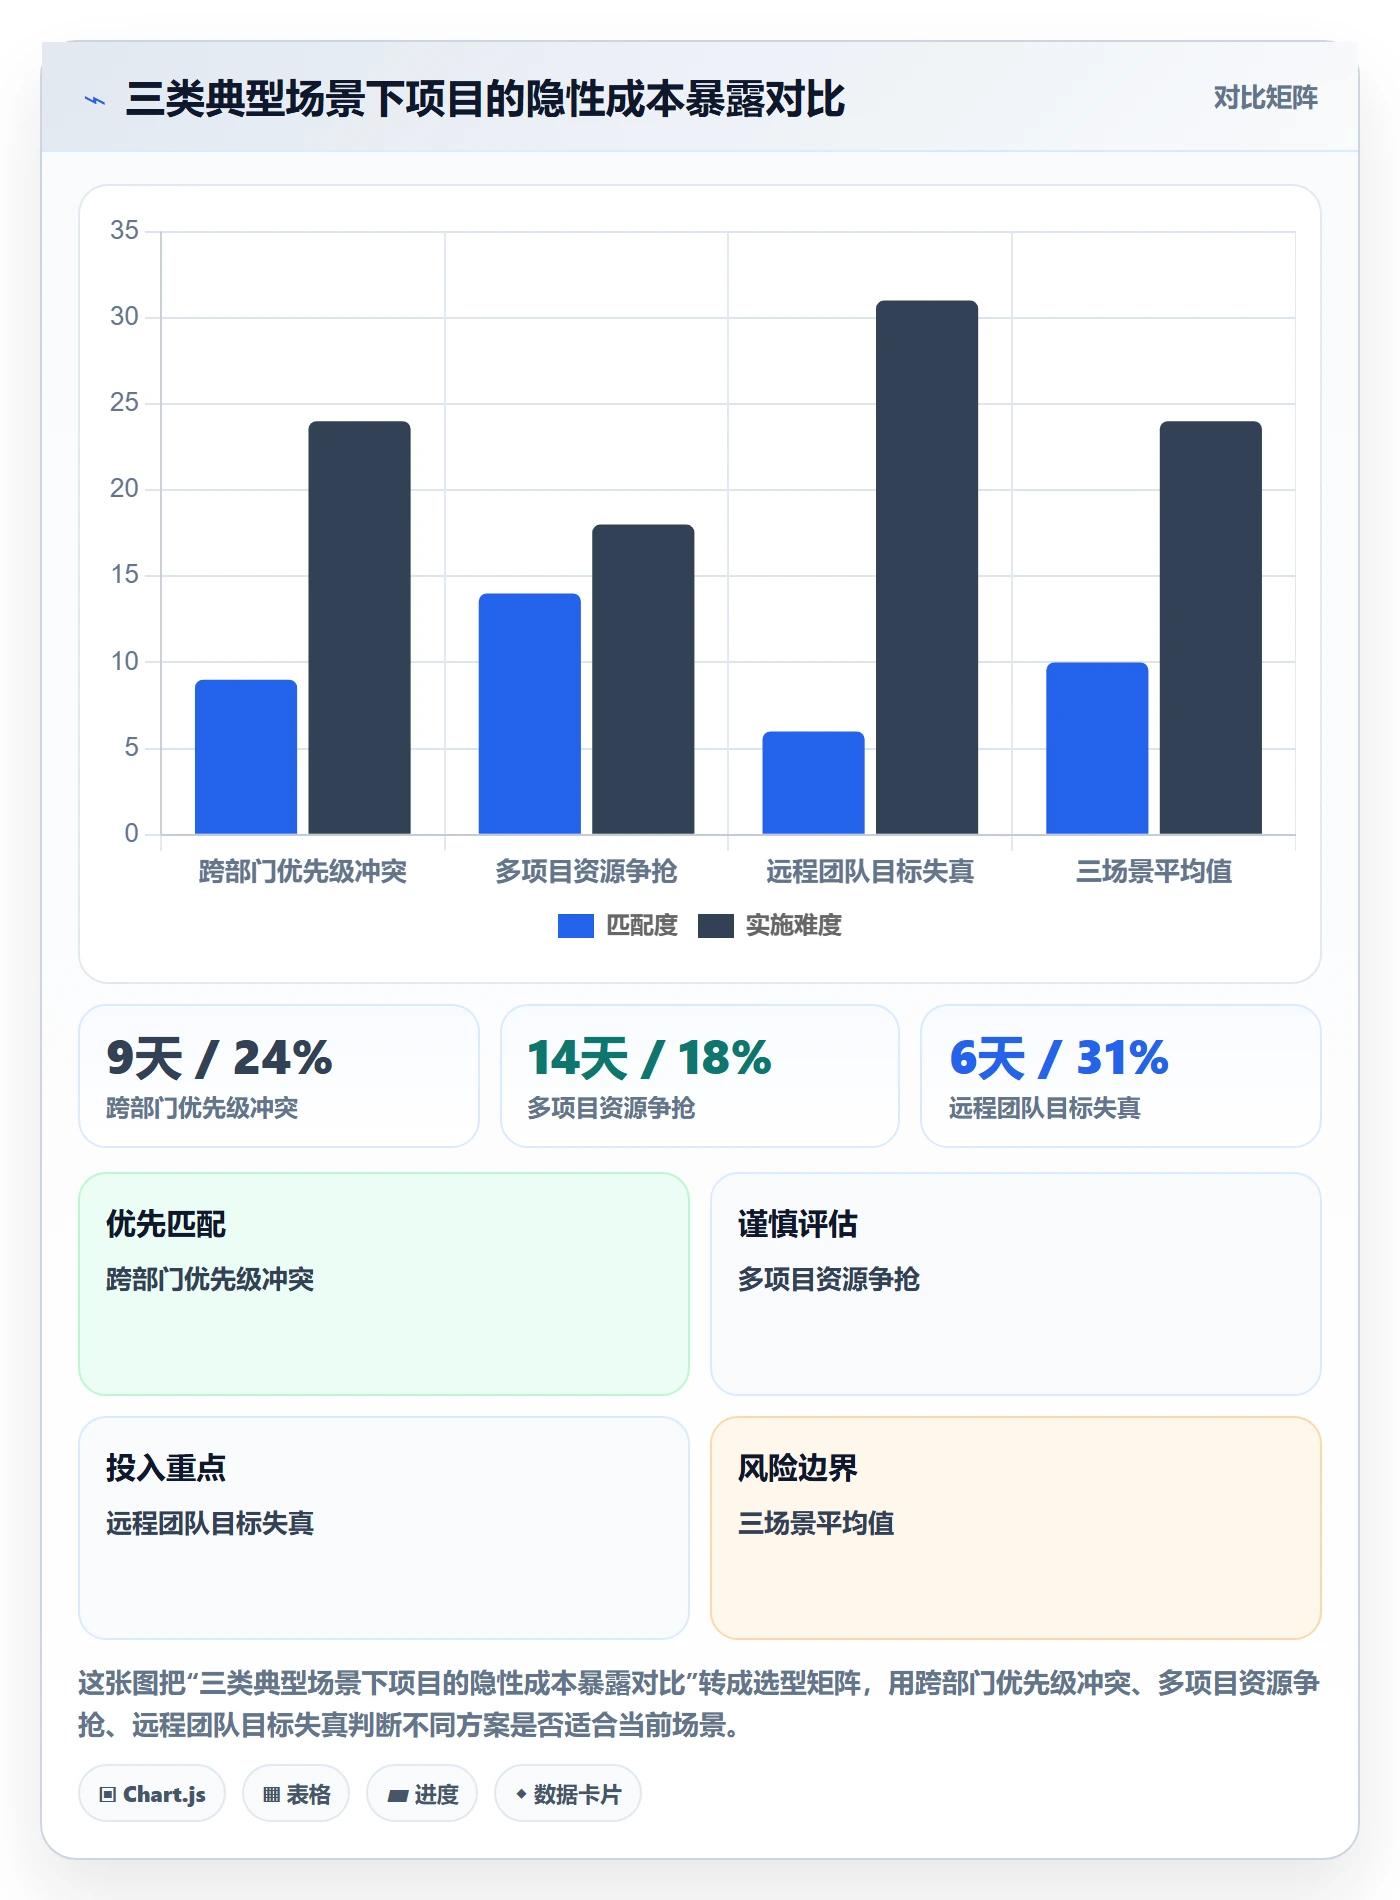
Task: Select the 6天 / 31% stat card
Action: tap(1121, 1076)
